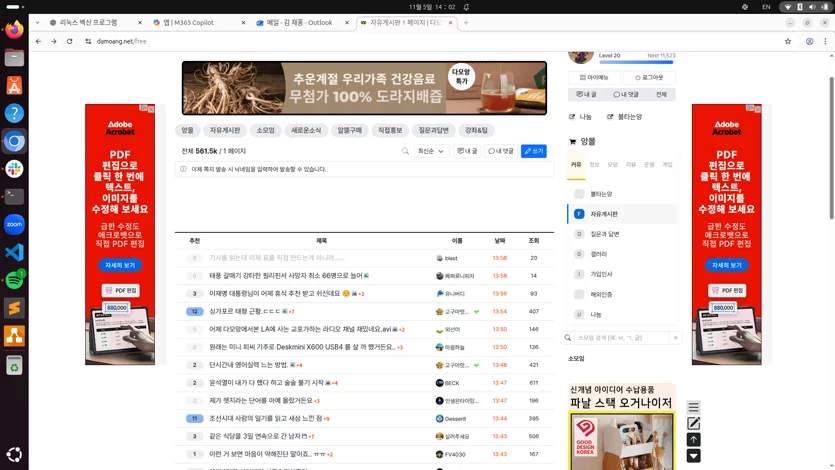Open the system volume indicator
This screenshot has height=470, width=835.
click(x=812, y=7)
